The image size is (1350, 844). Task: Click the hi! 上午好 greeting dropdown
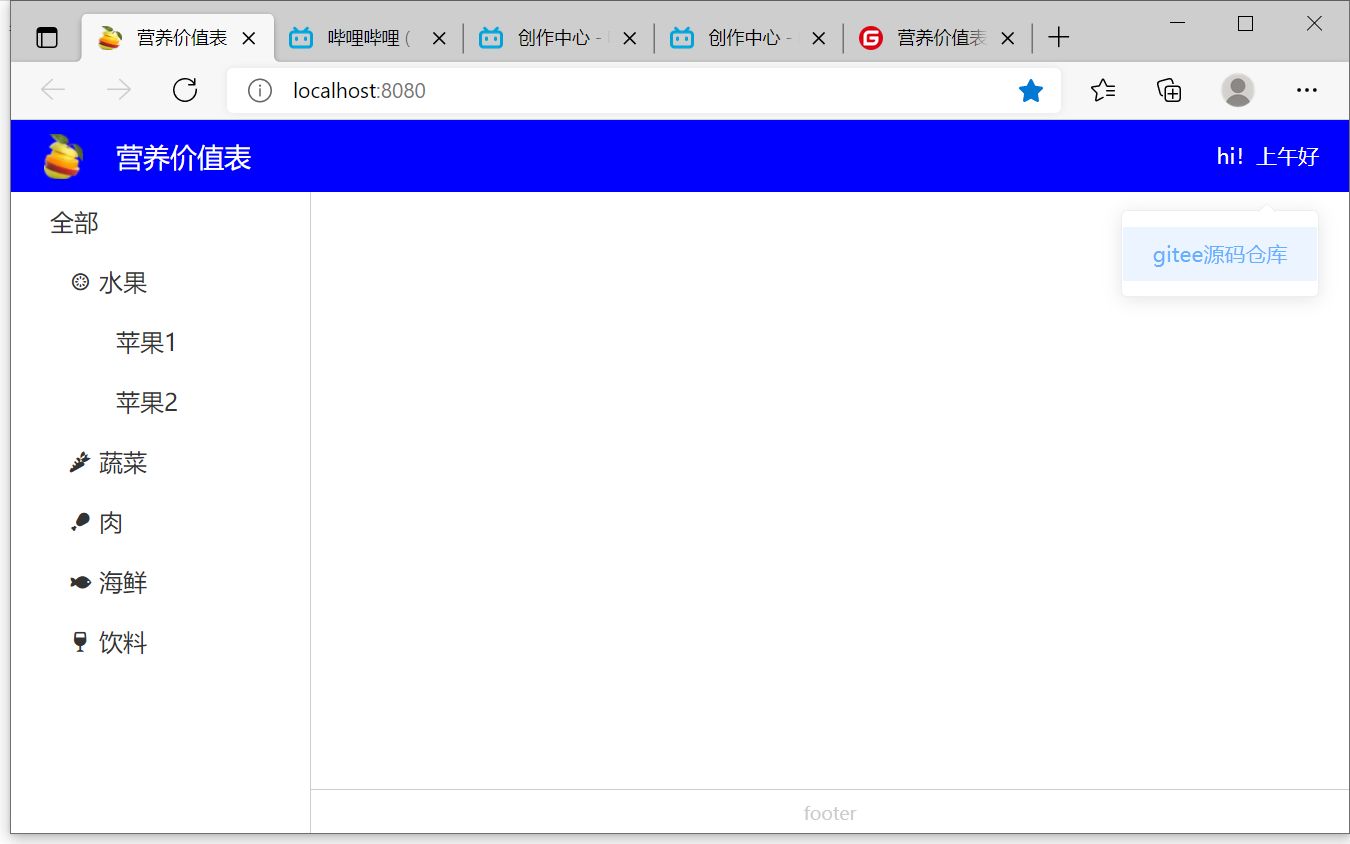(x=1268, y=156)
